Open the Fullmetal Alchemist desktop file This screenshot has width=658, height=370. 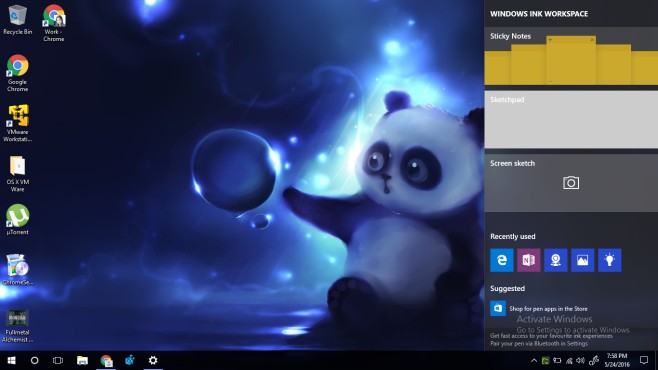[17, 326]
